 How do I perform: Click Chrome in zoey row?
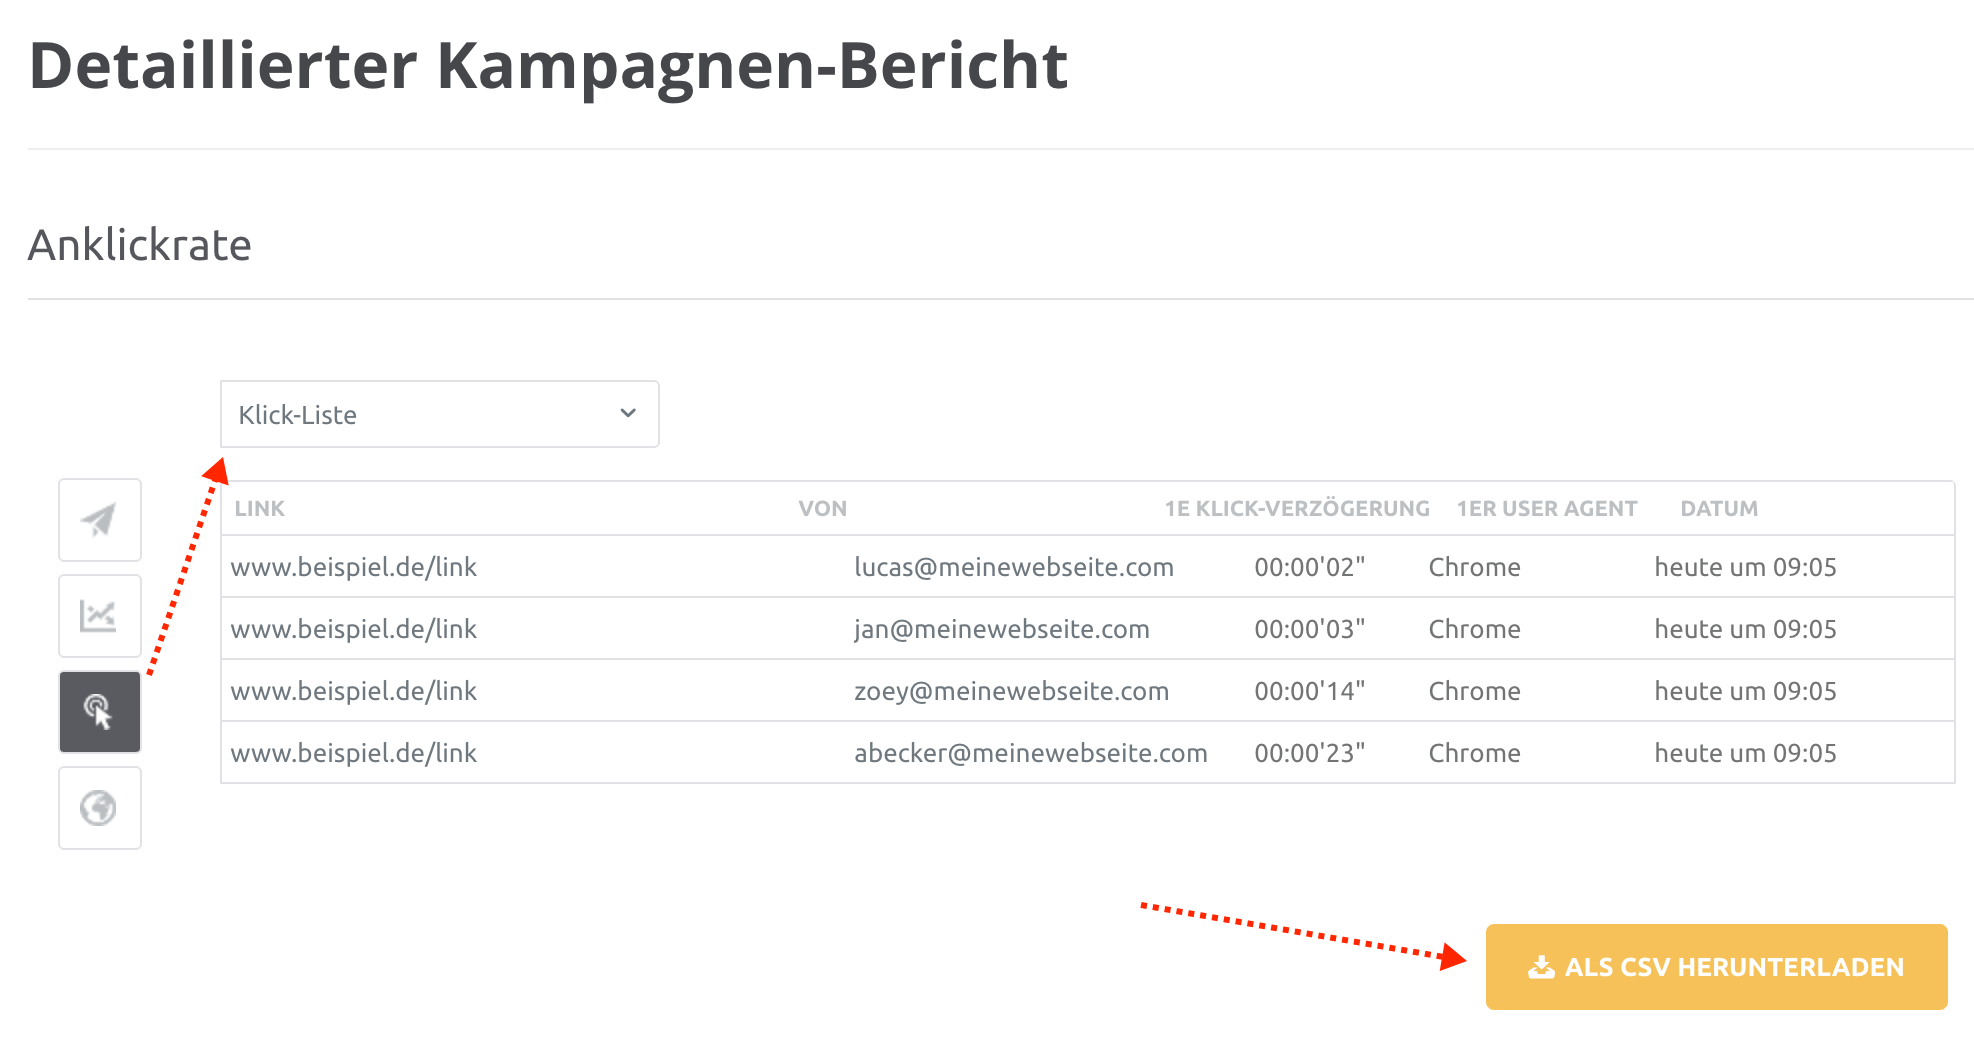(1475, 691)
